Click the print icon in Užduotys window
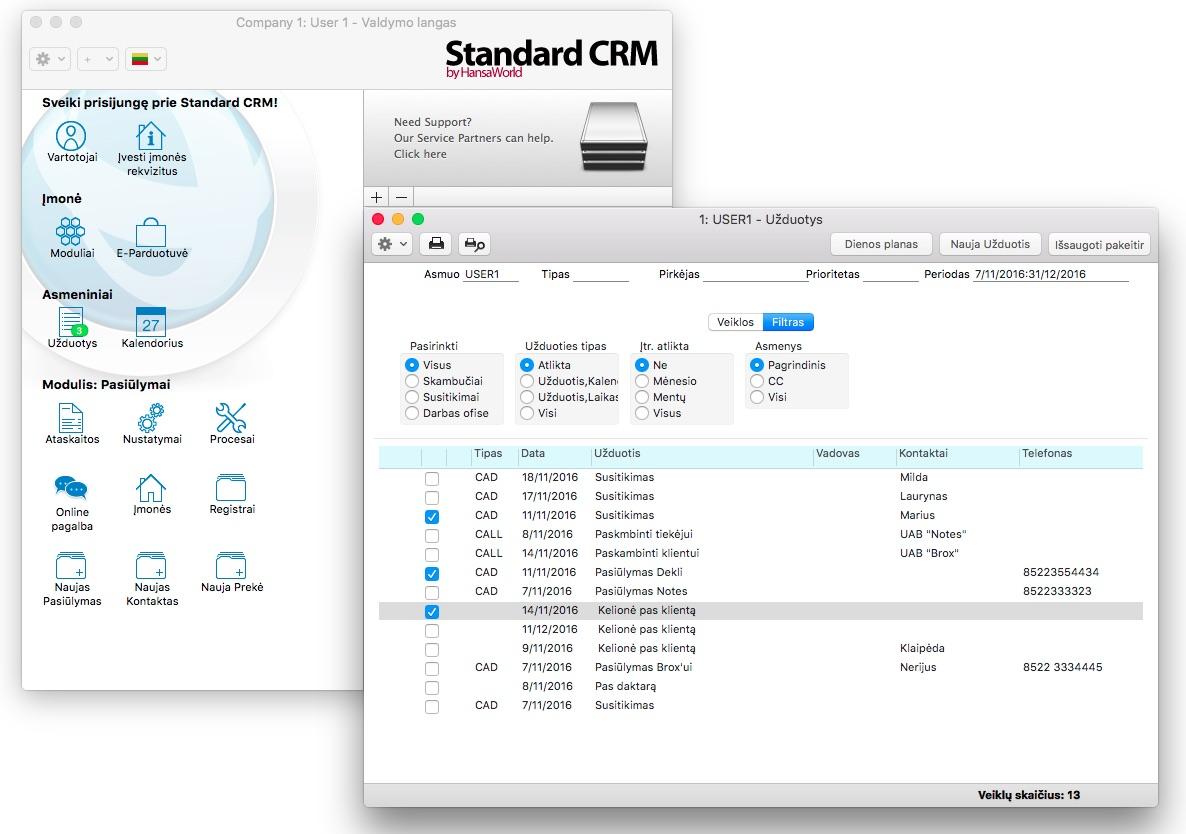Screen dimensions: 1186x834 coord(436,243)
